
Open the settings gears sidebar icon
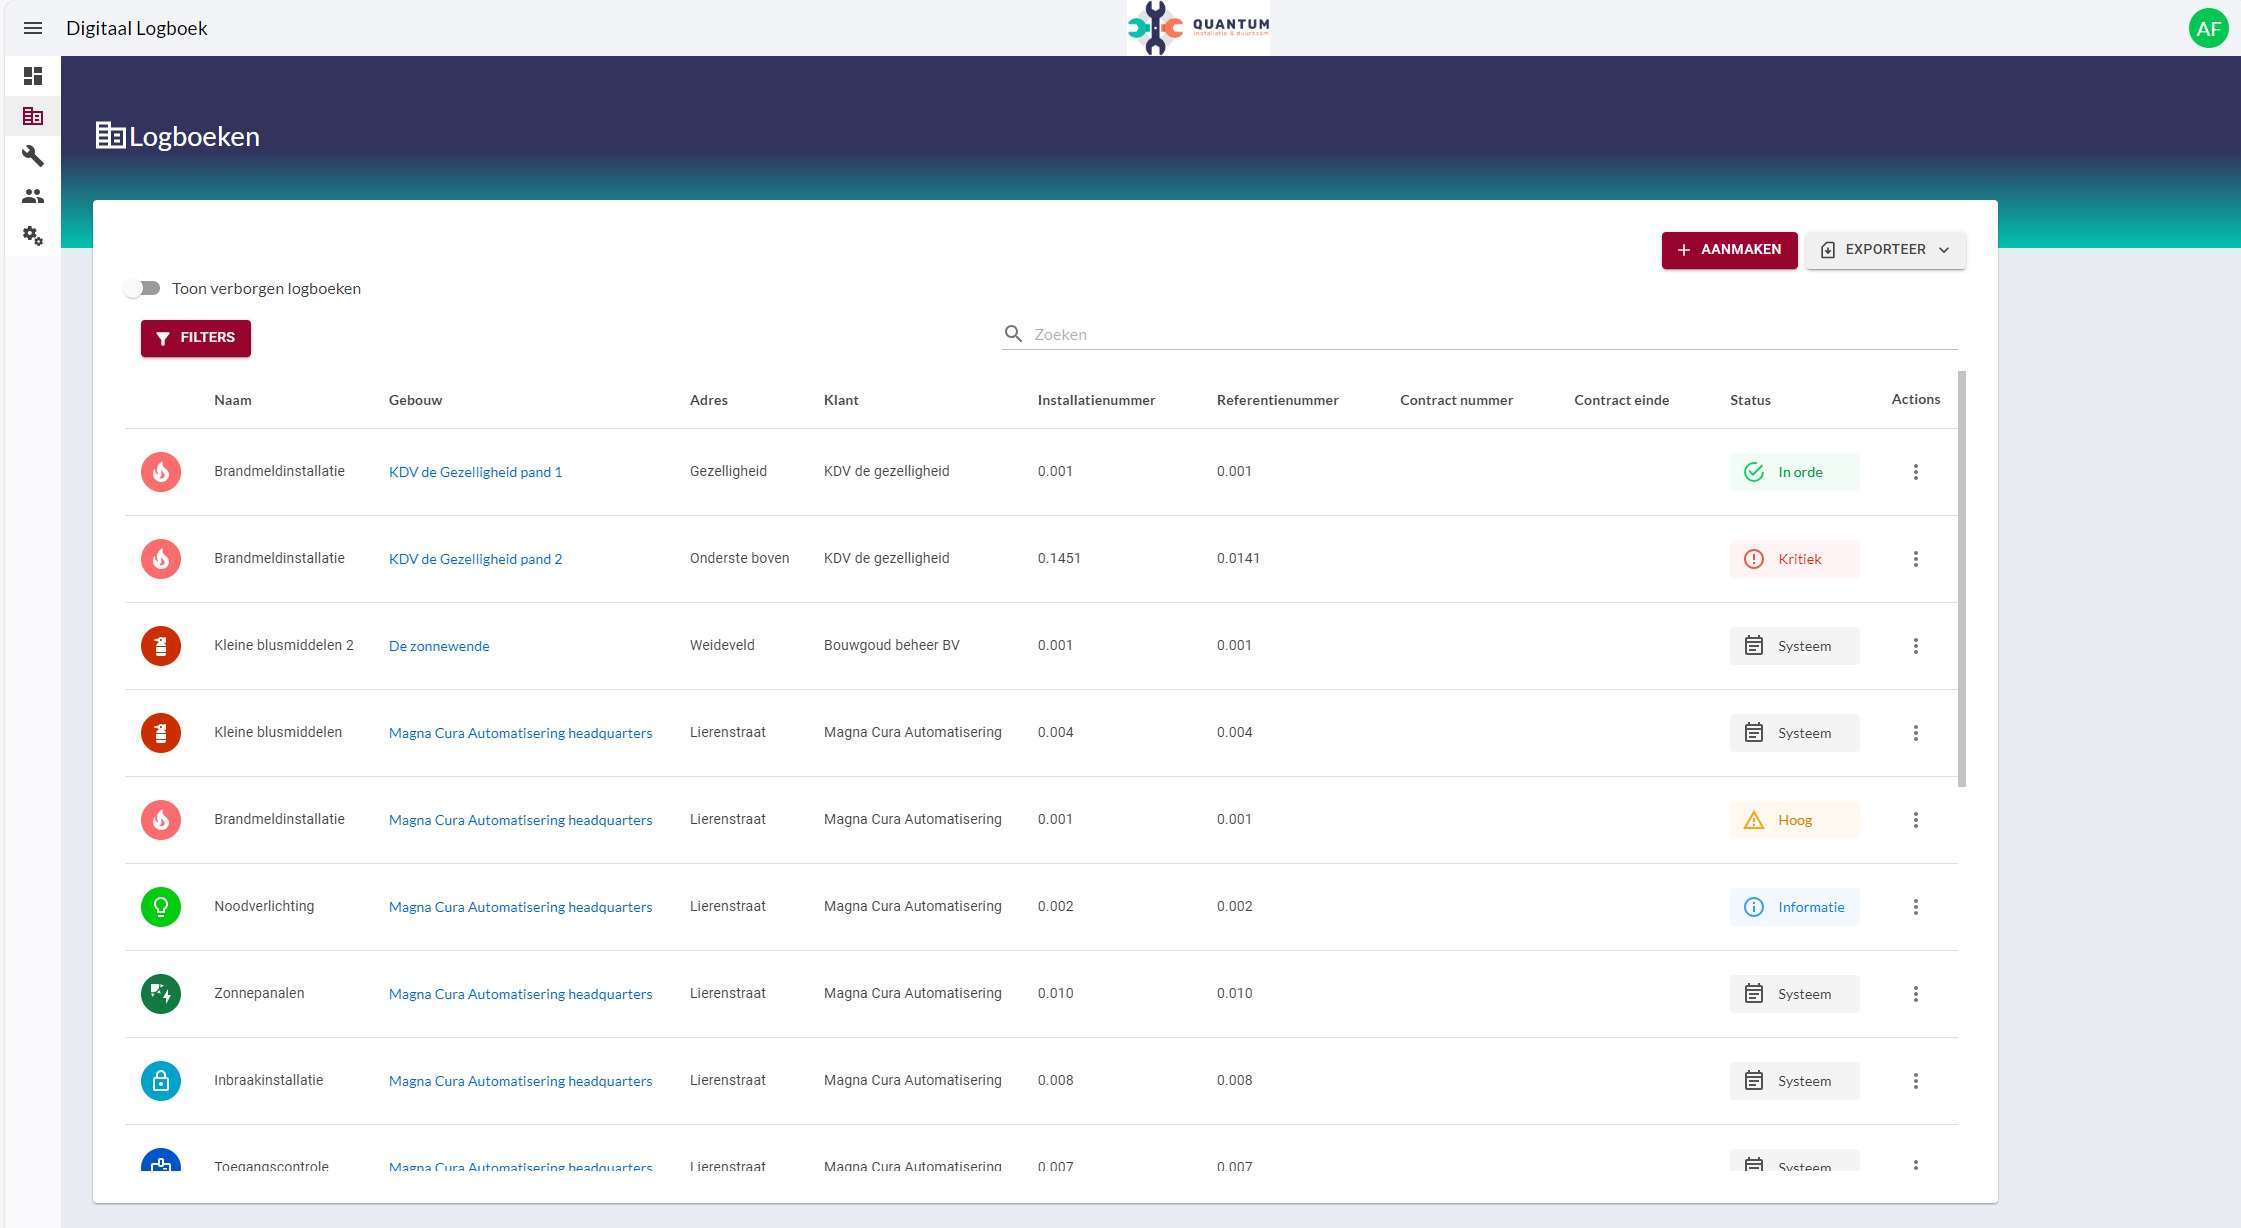[x=33, y=236]
